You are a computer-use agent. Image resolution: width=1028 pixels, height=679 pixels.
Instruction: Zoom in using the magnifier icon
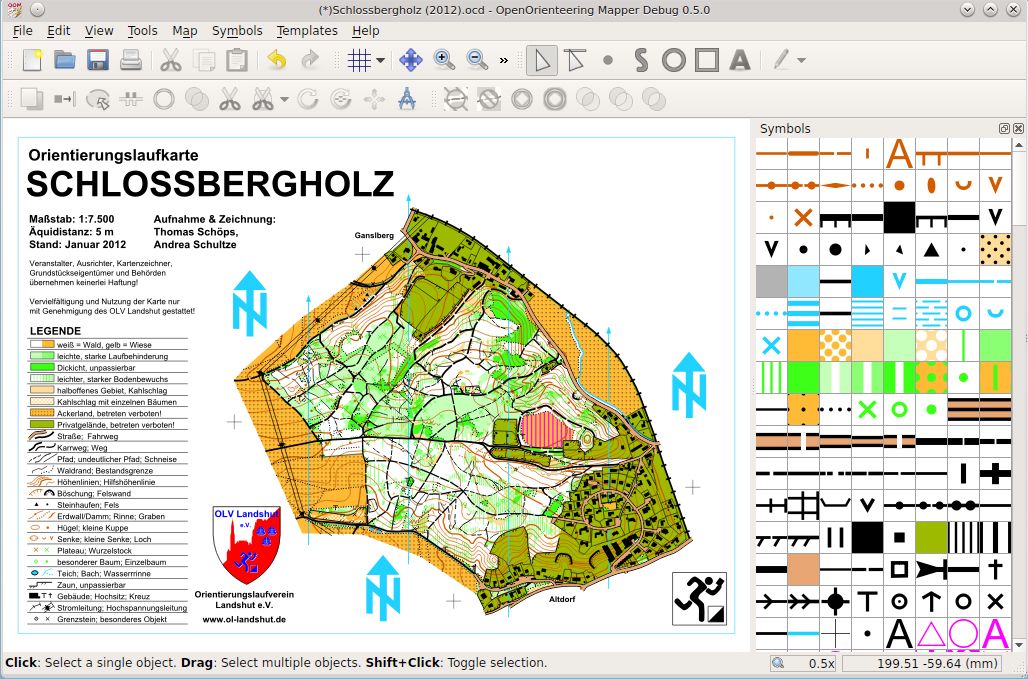443,60
